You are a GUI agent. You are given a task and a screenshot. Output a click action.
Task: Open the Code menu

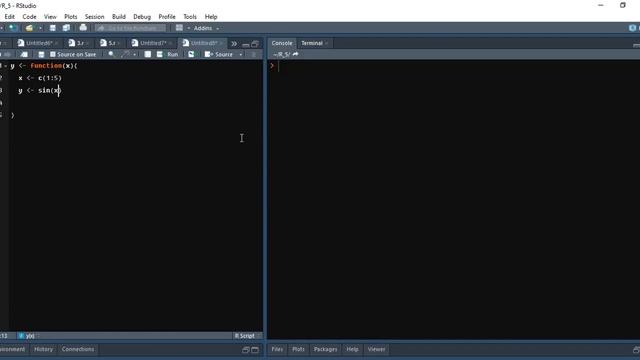(29, 17)
